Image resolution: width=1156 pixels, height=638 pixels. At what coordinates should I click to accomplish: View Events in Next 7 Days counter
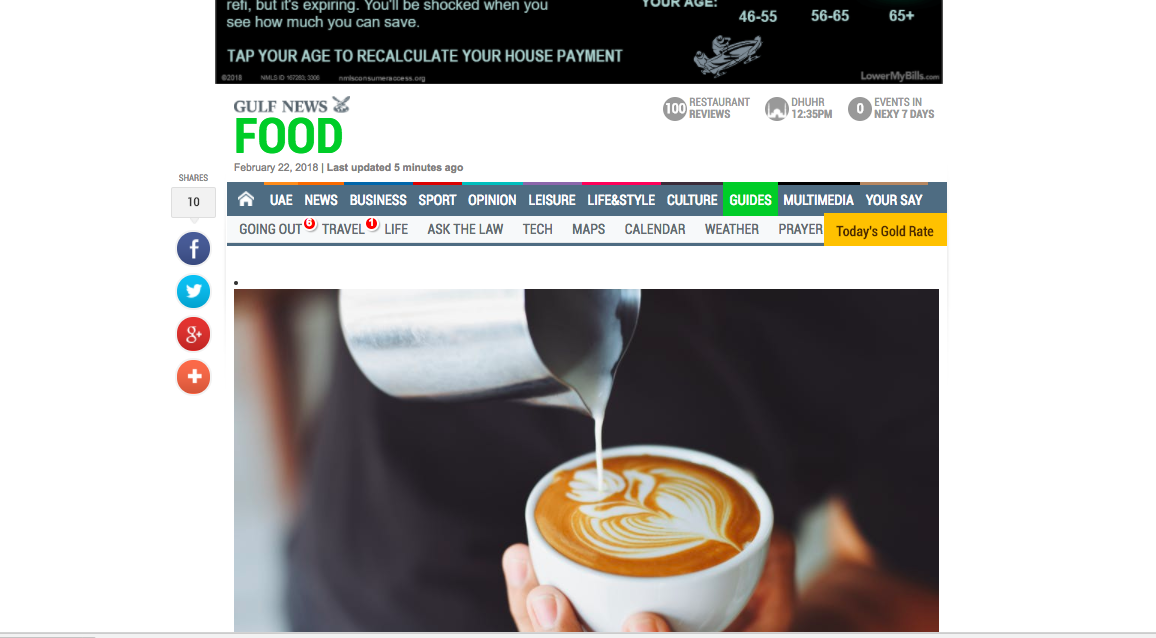tap(859, 109)
